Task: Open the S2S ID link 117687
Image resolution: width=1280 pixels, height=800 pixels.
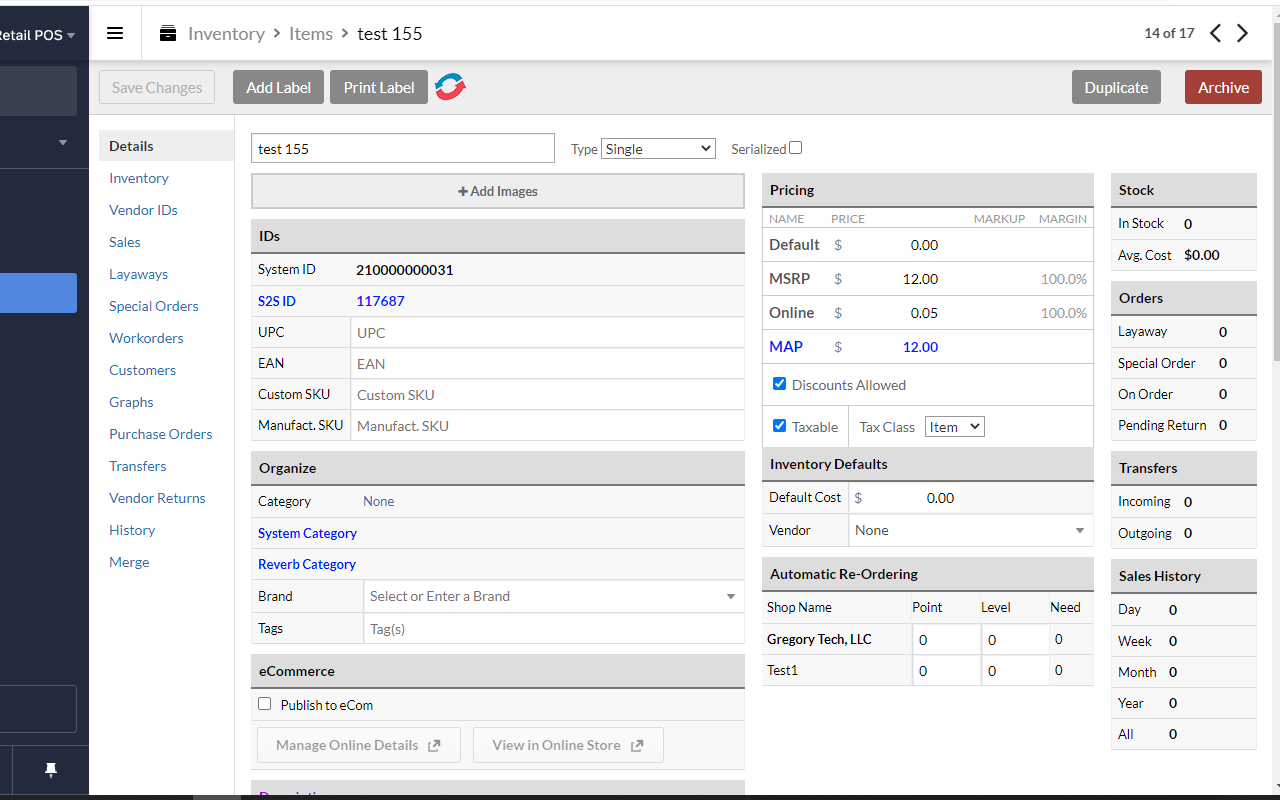Action: pyautogui.click(x=380, y=300)
